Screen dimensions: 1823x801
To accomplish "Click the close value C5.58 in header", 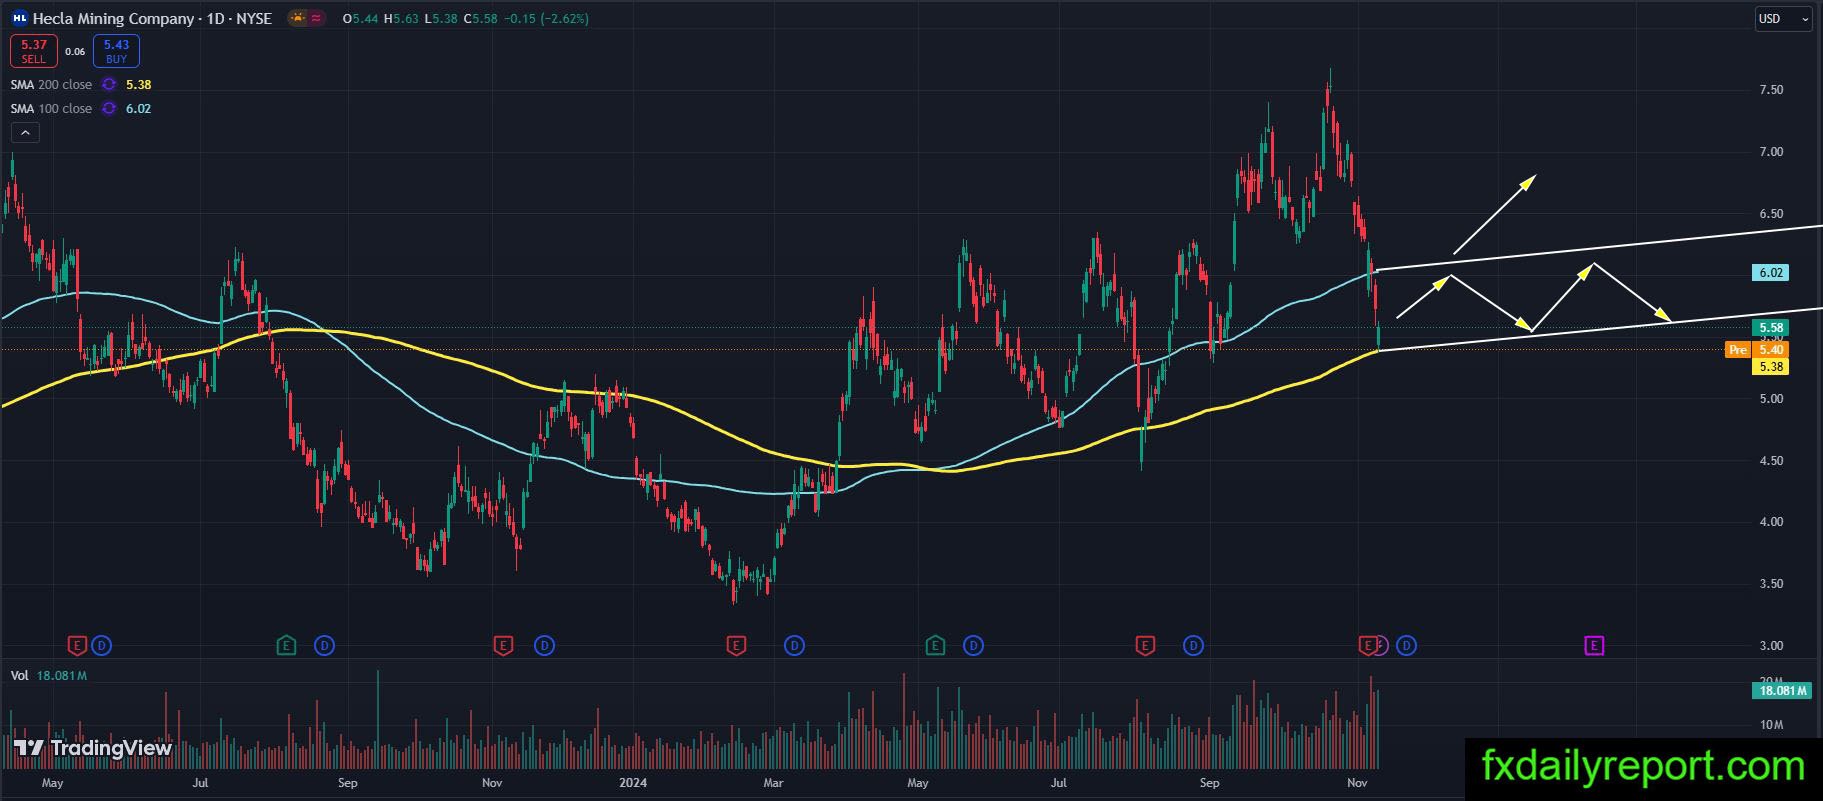I will [481, 19].
